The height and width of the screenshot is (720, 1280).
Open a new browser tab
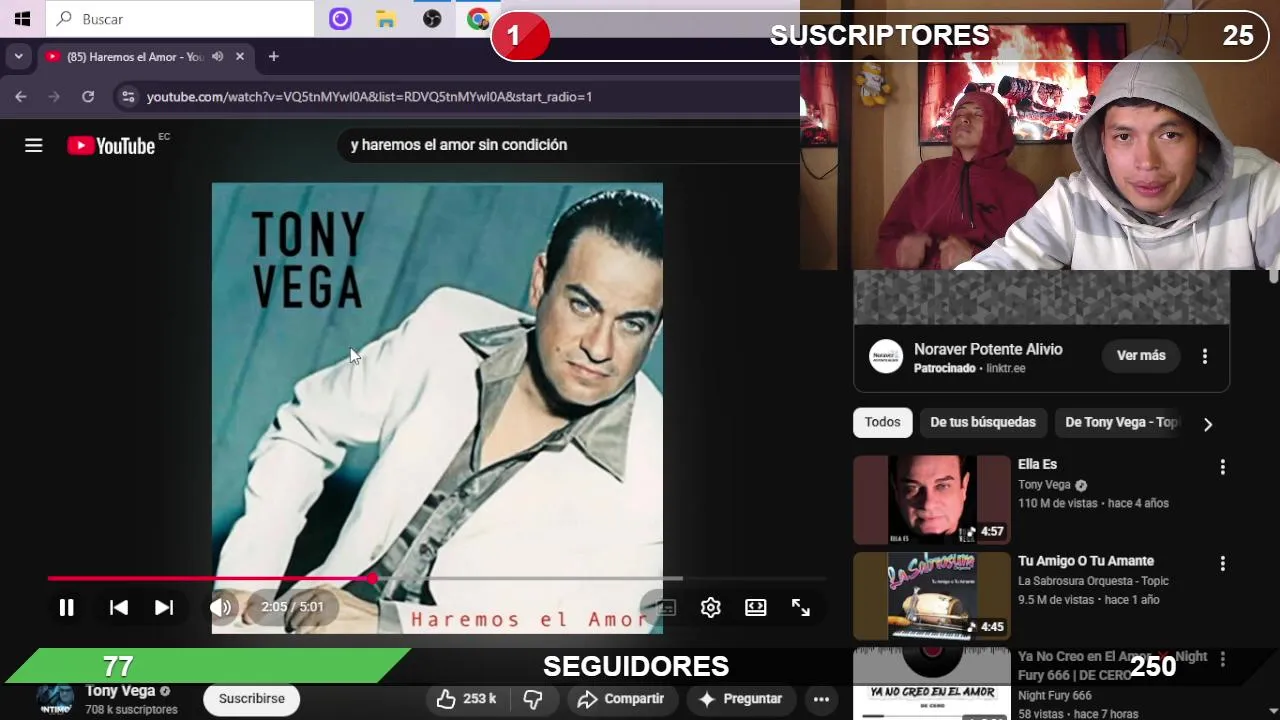(x=273, y=57)
